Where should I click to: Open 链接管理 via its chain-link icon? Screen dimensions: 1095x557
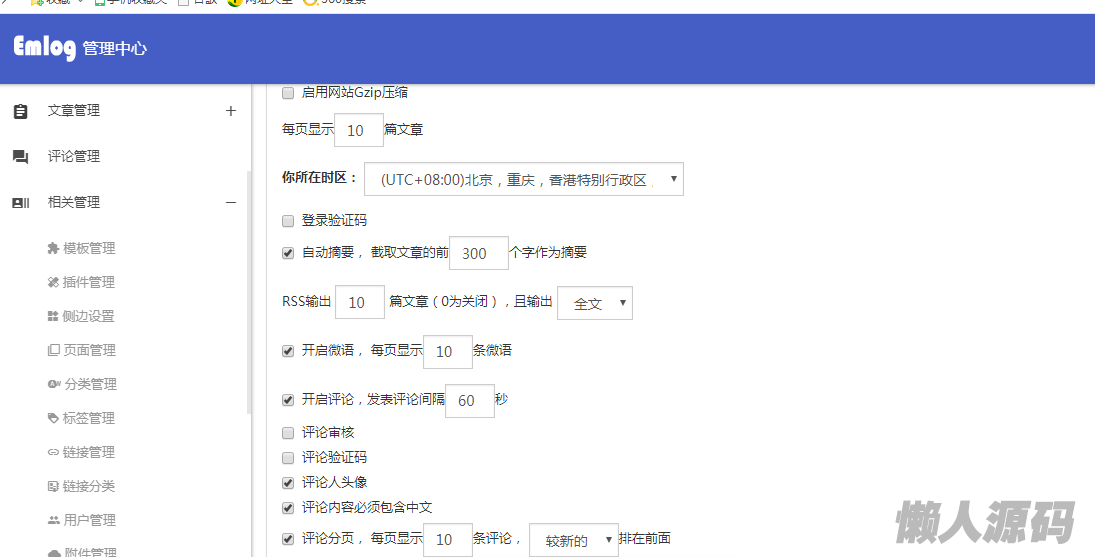click(x=53, y=452)
